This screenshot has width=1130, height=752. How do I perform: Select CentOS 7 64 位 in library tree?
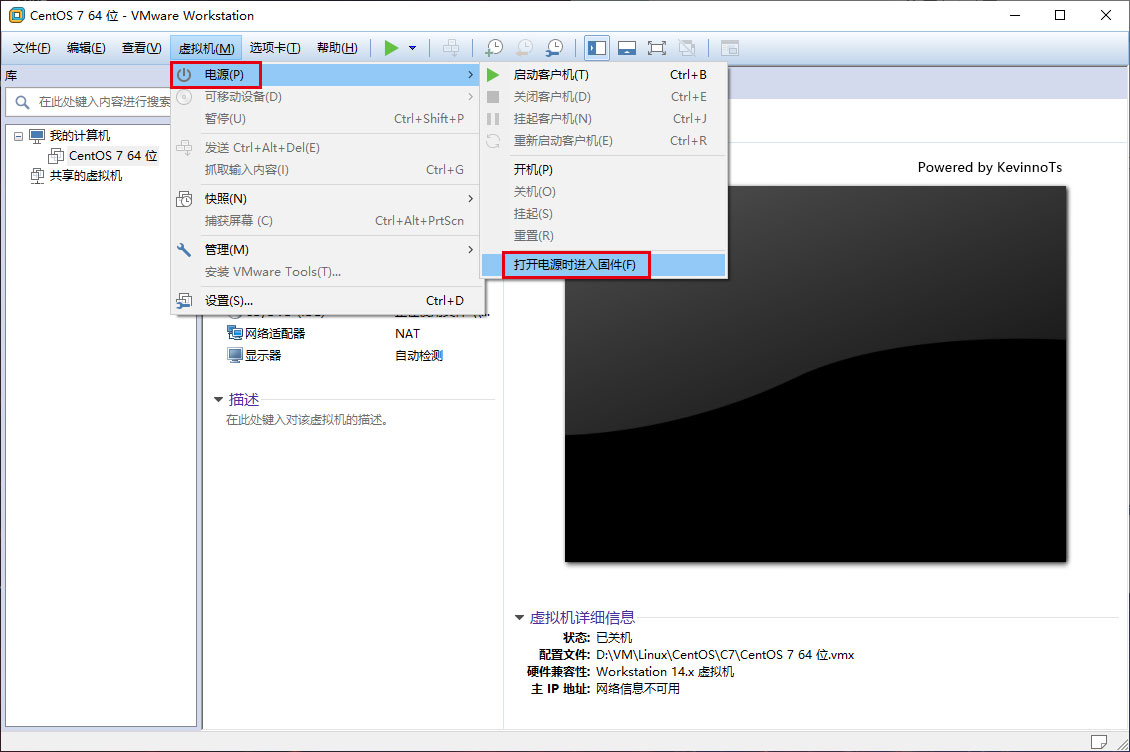[x=112, y=156]
